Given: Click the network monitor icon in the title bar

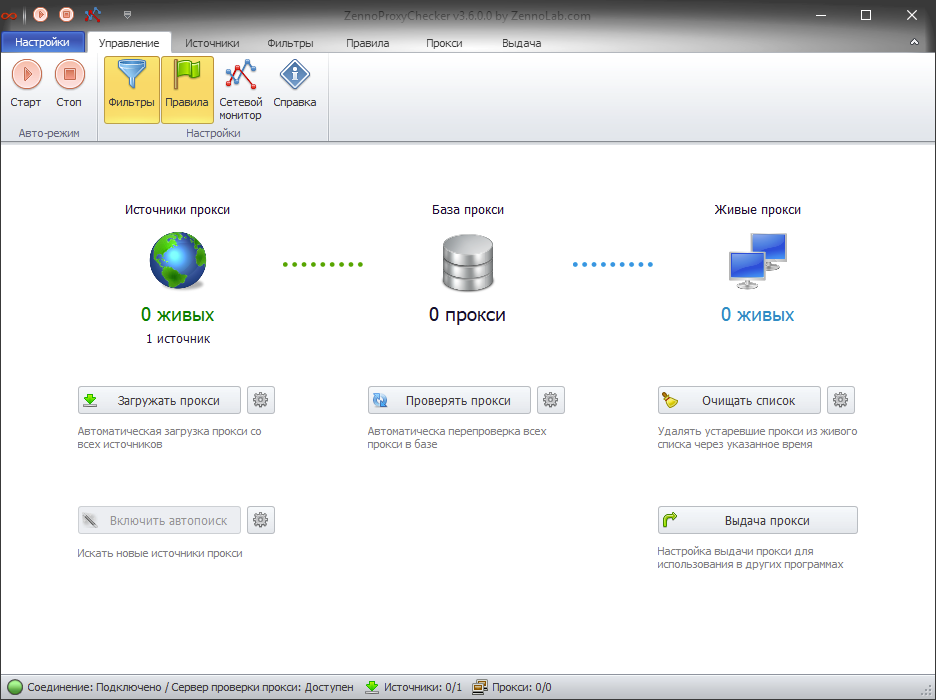Looking at the screenshot, I should tap(91, 14).
